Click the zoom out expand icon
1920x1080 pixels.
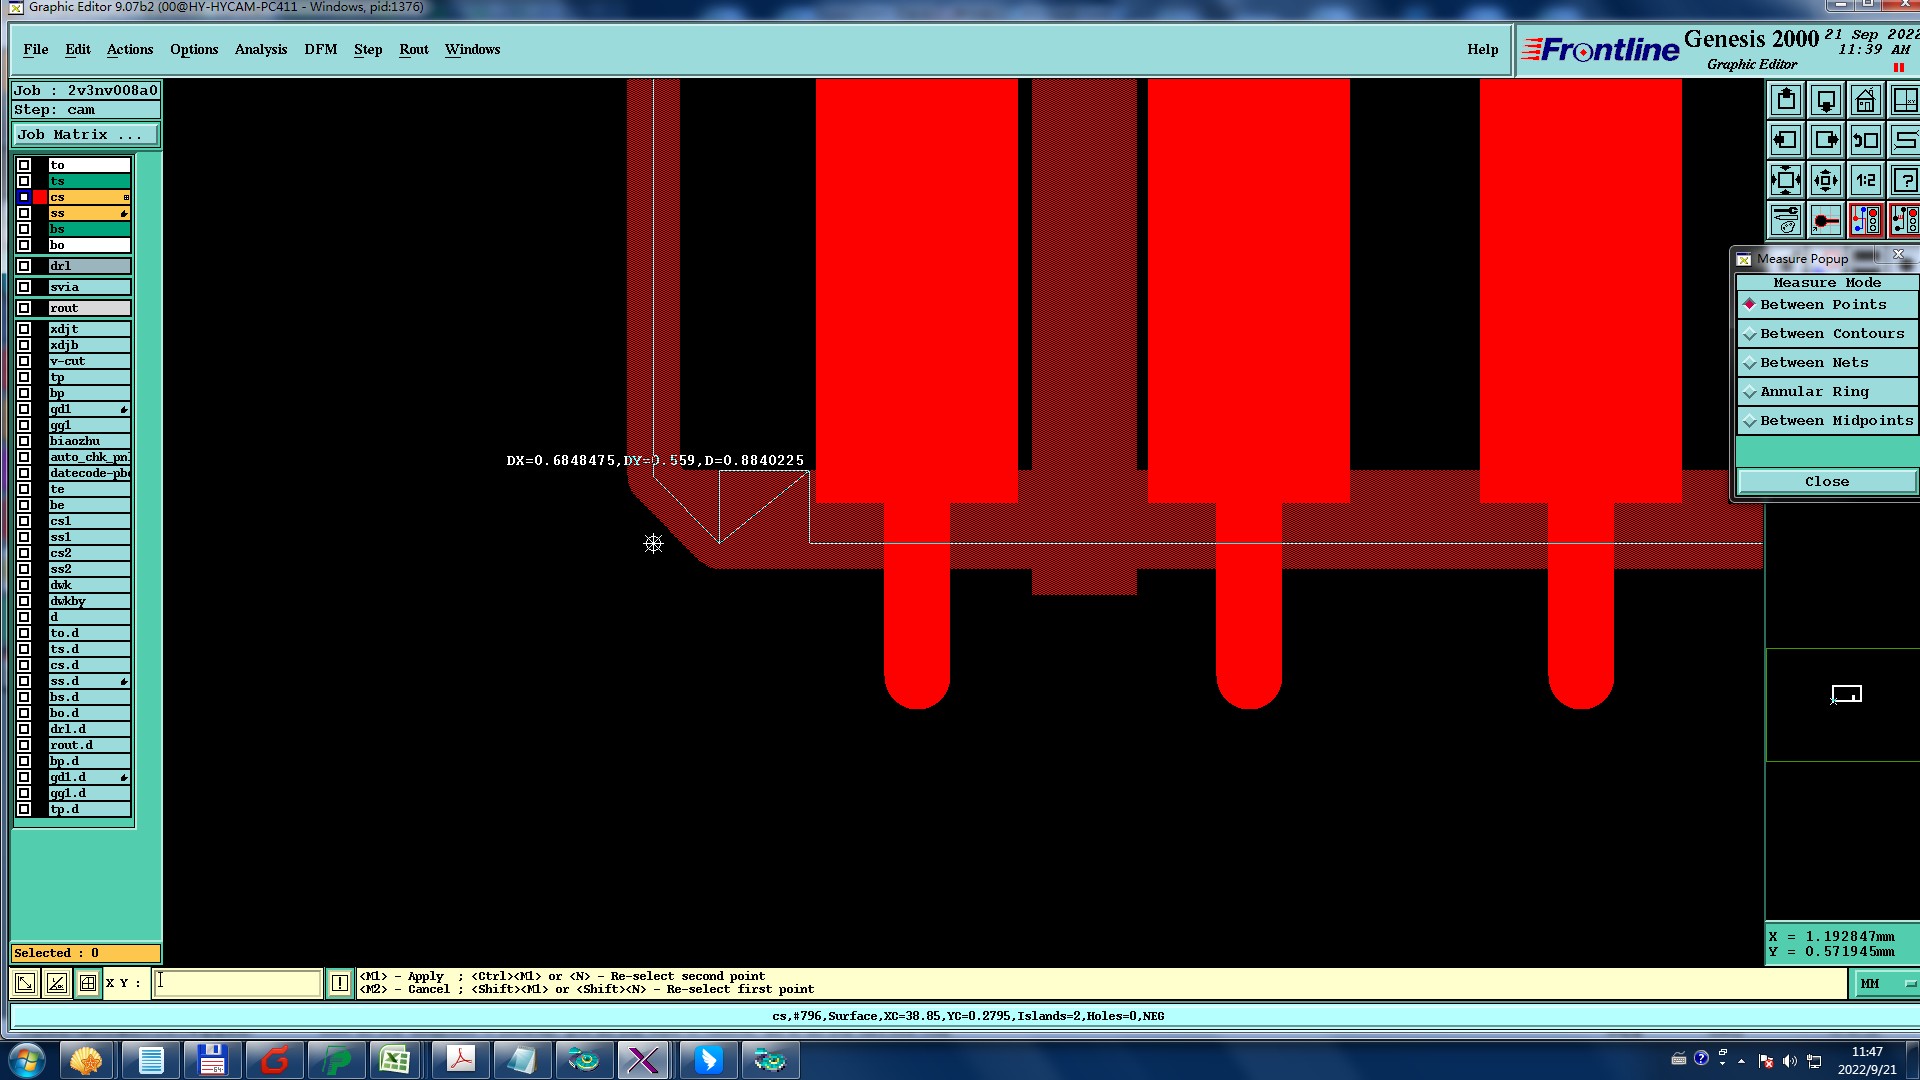click(x=1786, y=181)
